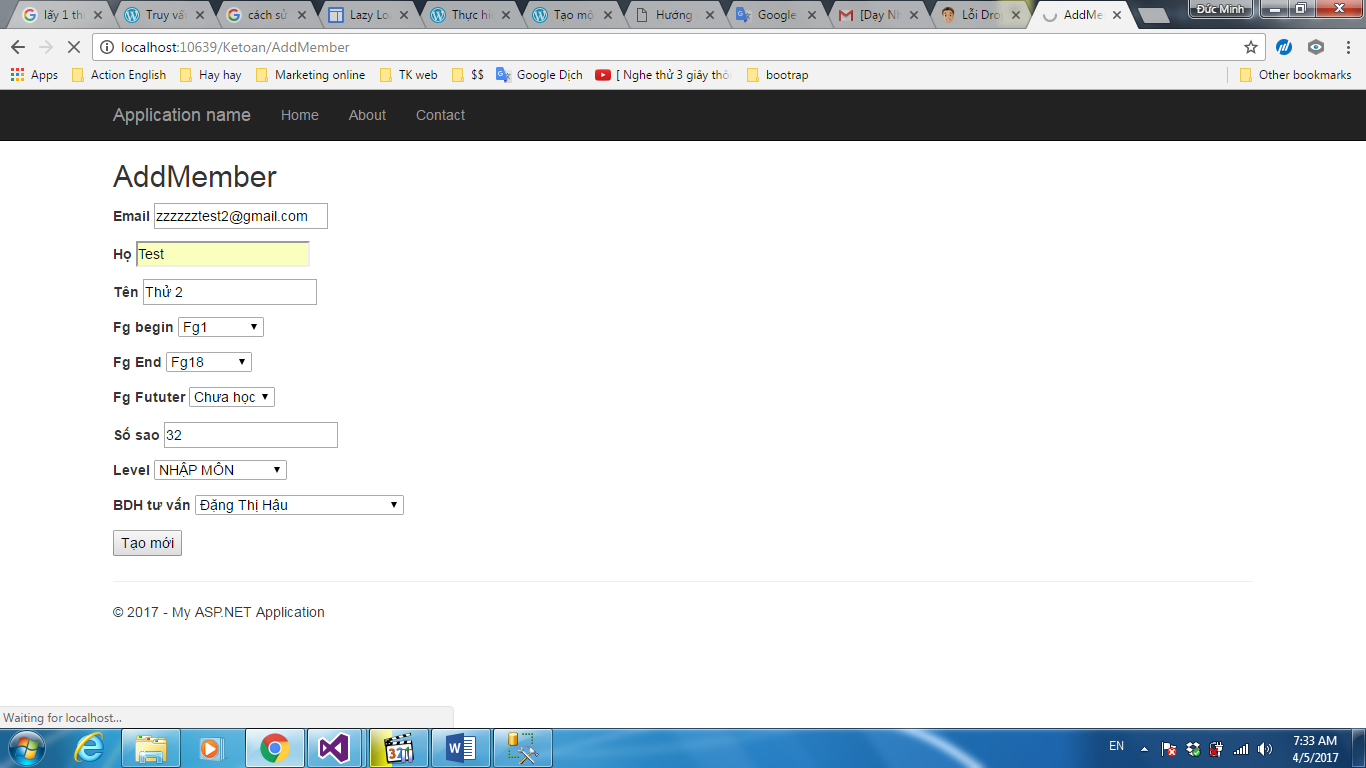Screen dimensions: 1366x768
Task: Open Microsoft Word from the taskbar
Action: click(461, 748)
